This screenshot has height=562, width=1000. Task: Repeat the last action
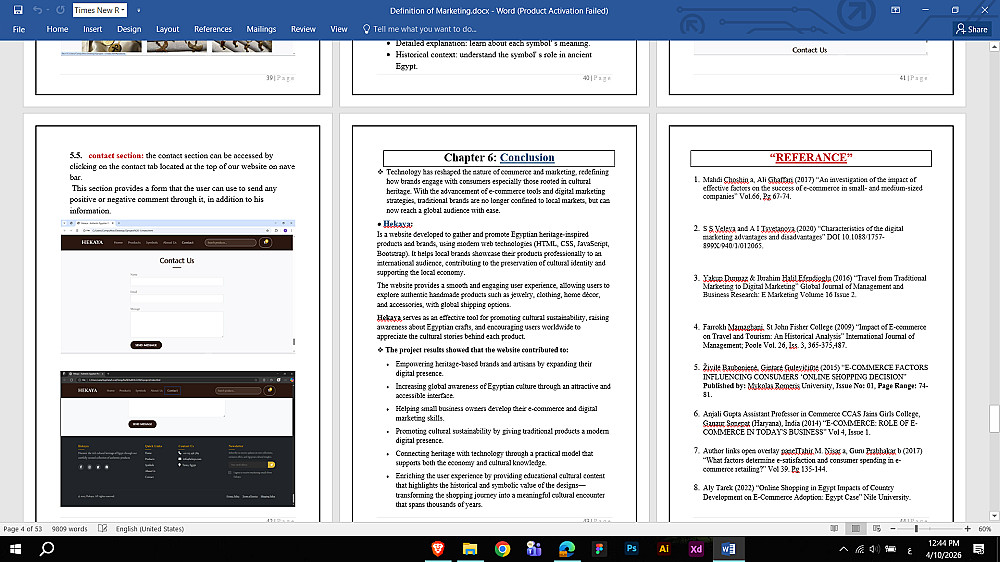pos(61,10)
